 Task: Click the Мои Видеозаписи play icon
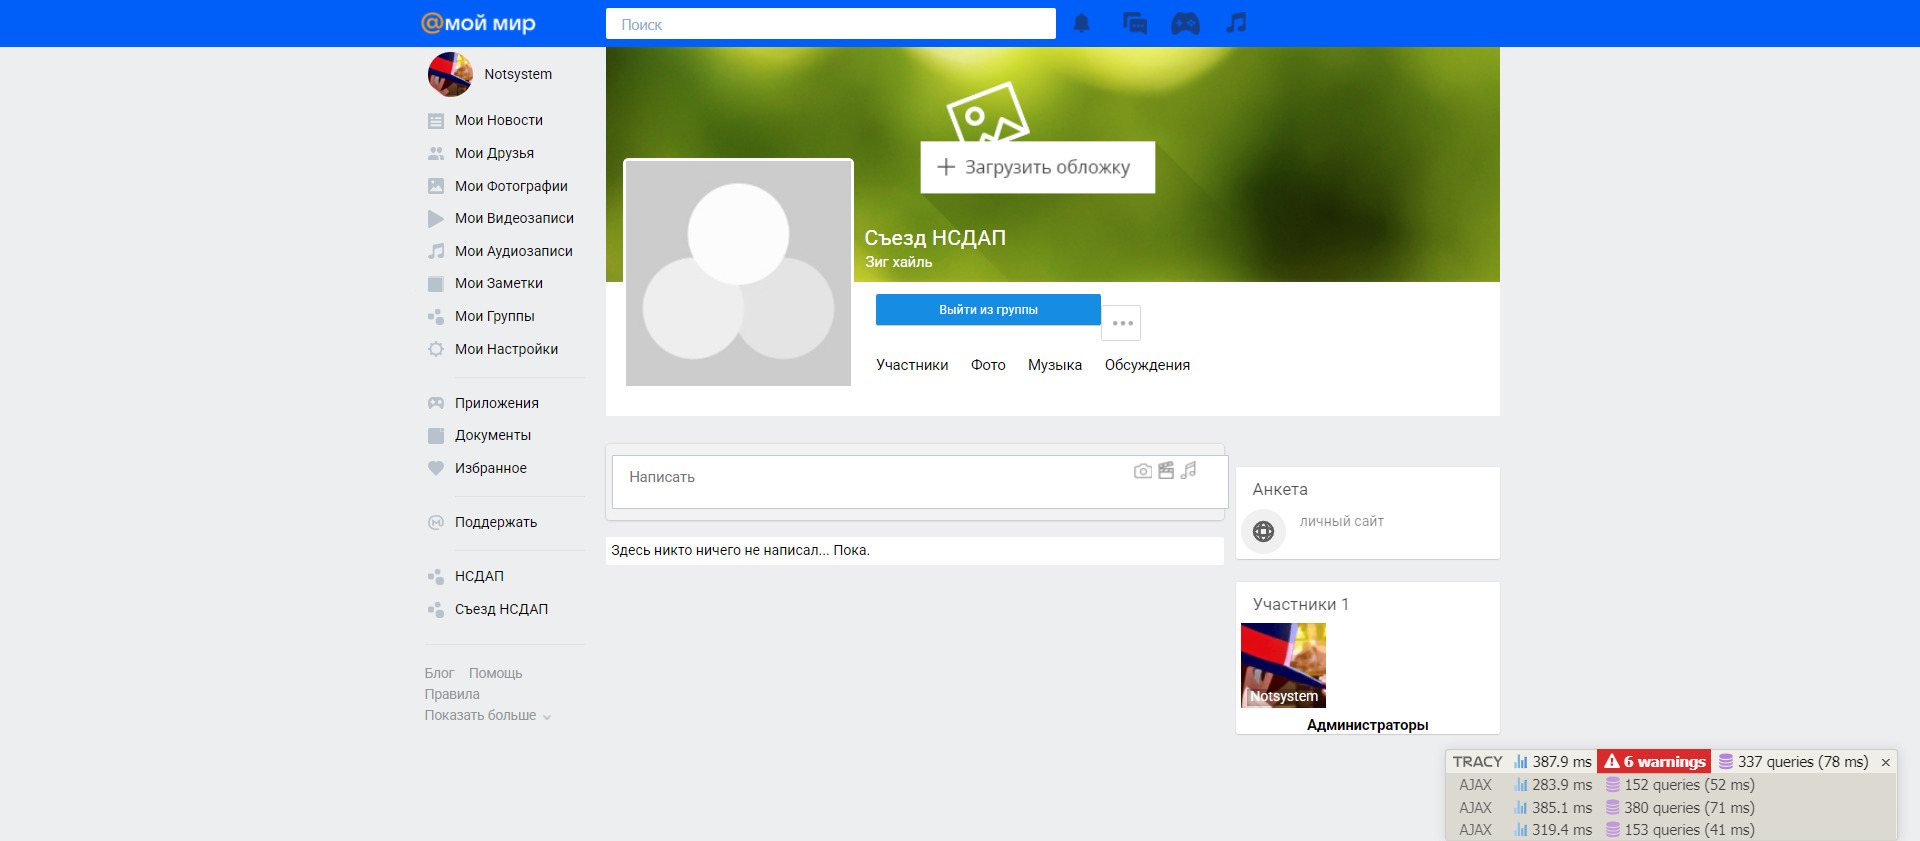(436, 218)
